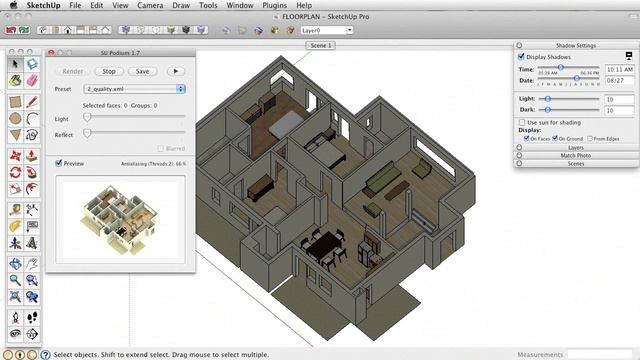The height and width of the screenshot is (360, 640).
Task: Enable Use sun for shading
Action: click(522, 122)
